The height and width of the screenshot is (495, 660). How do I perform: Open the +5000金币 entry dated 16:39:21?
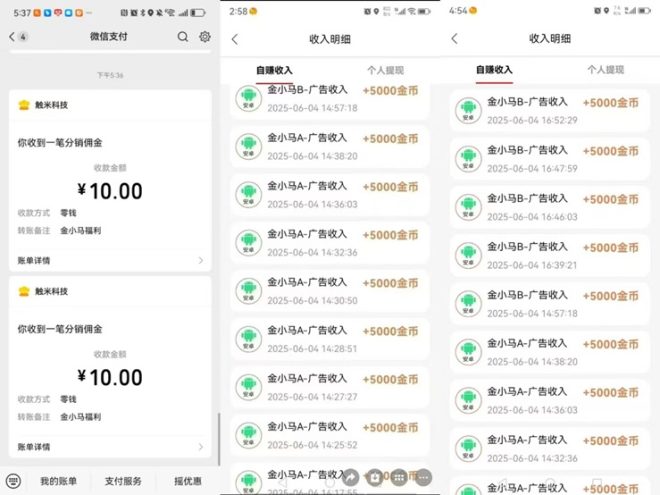point(548,255)
